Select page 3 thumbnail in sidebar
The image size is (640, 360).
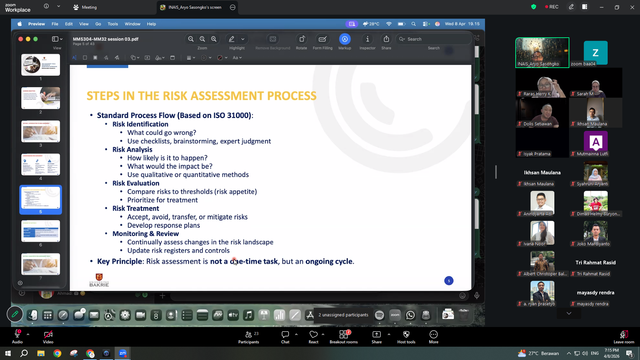(x=40, y=131)
